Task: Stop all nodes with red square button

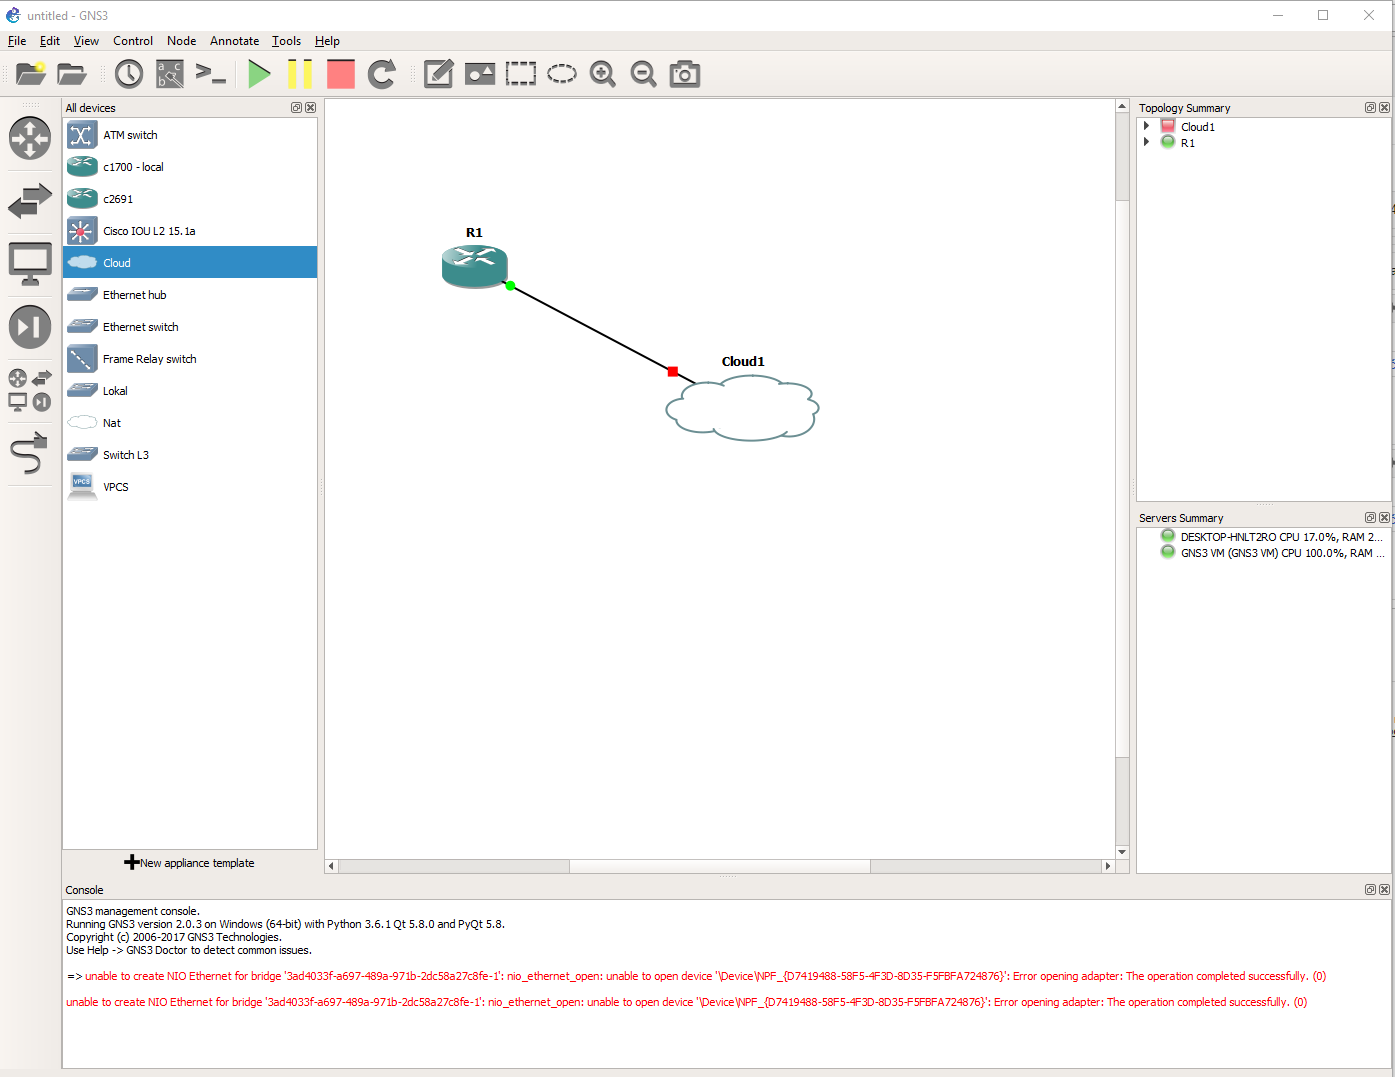Action: click(341, 74)
